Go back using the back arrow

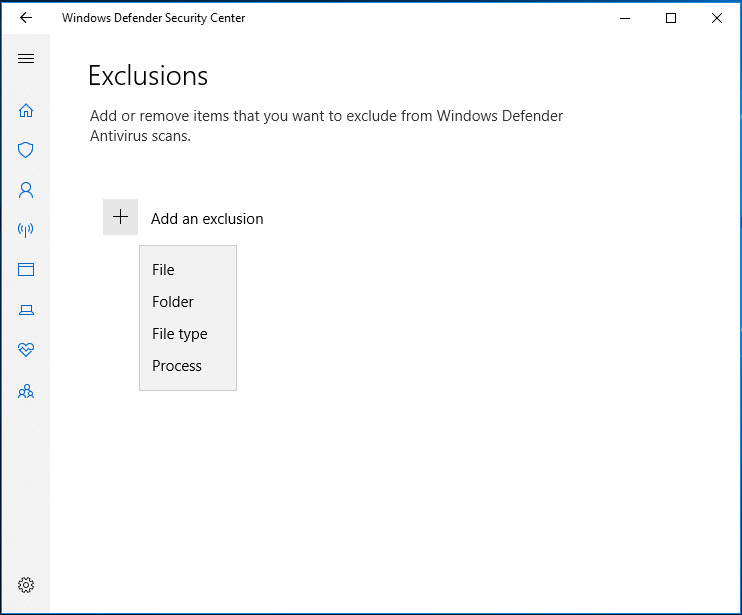(26, 18)
